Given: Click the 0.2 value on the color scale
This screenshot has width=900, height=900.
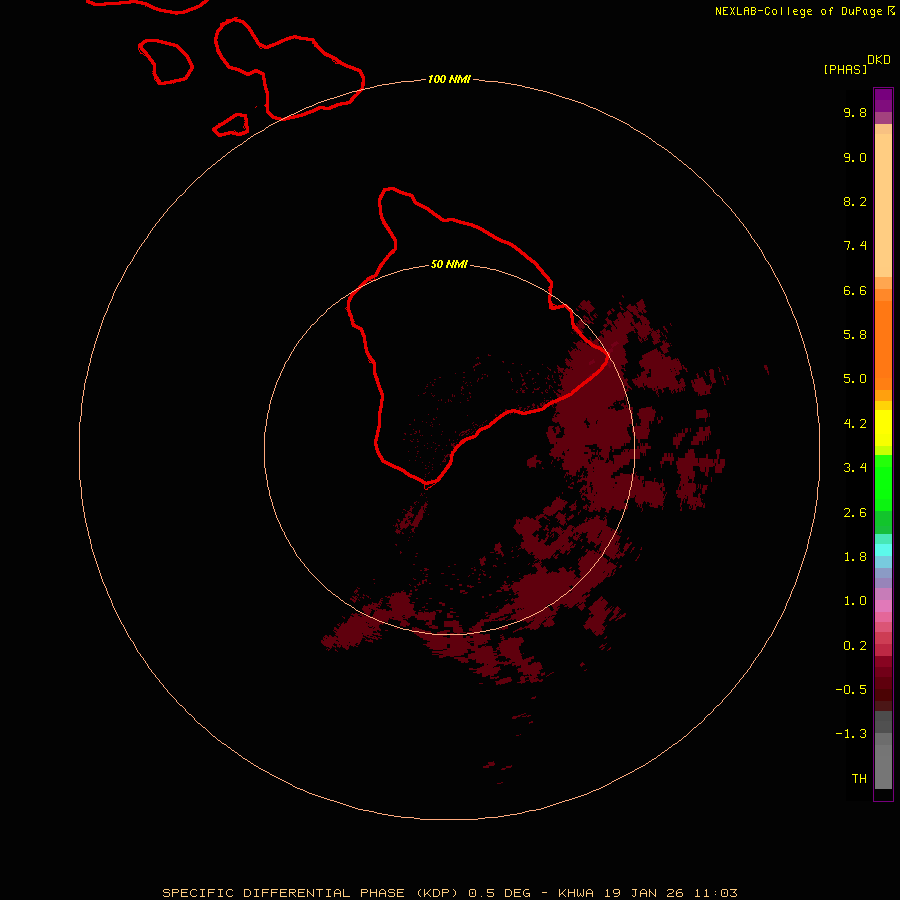Looking at the screenshot, I should (855, 646).
